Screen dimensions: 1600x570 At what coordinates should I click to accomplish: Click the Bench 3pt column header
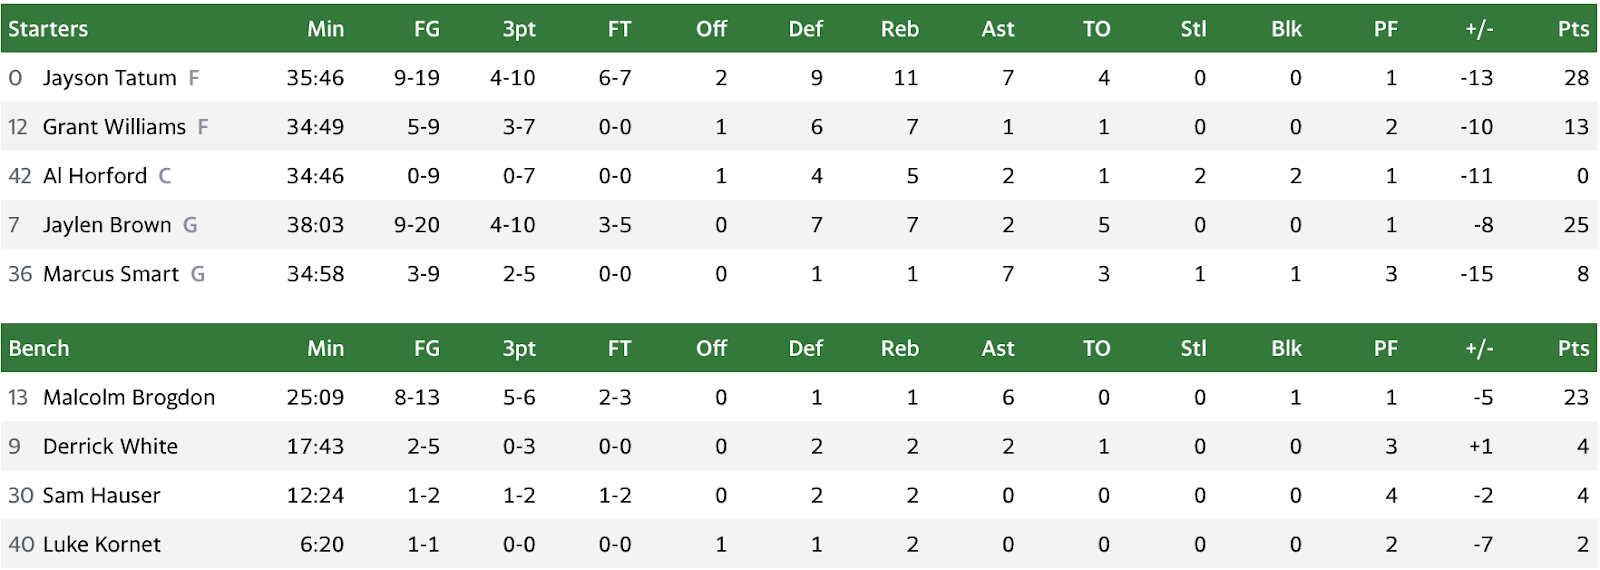point(519,348)
